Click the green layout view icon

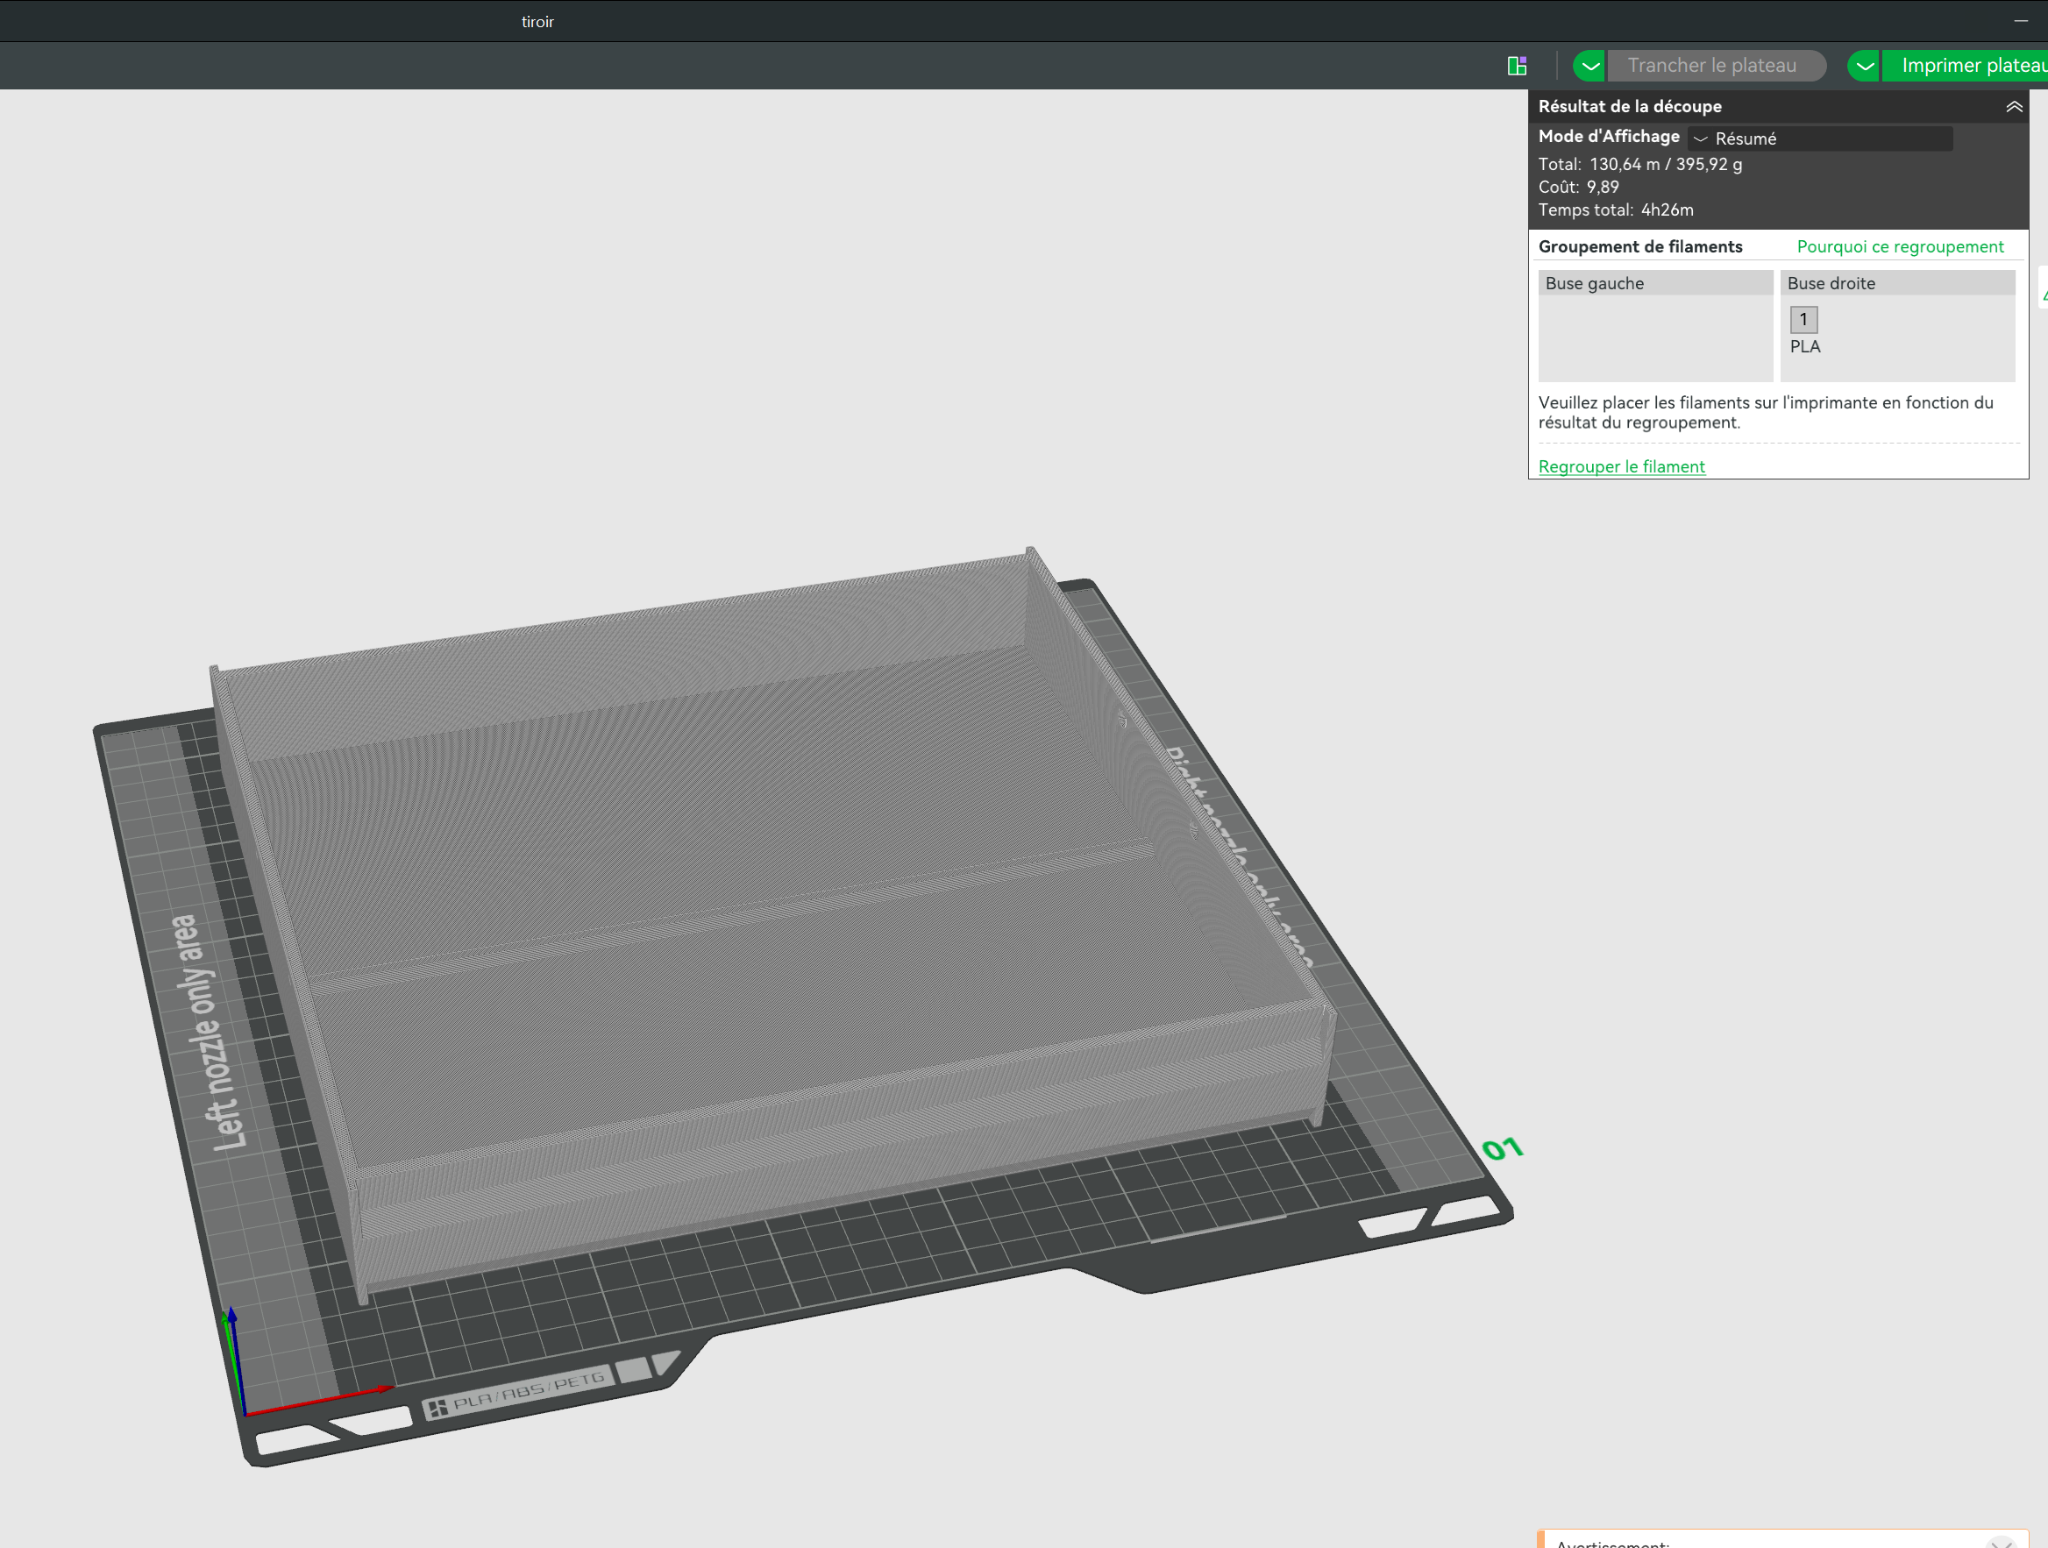click(1517, 66)
